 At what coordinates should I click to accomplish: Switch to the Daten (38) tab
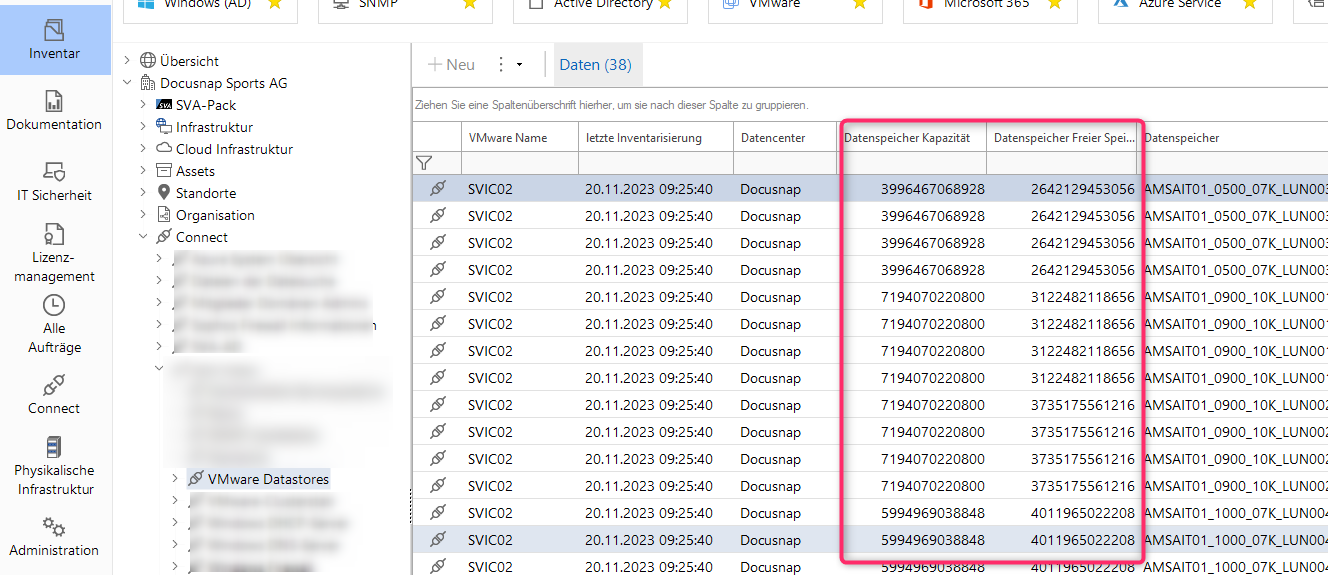(x=595, y=65)
